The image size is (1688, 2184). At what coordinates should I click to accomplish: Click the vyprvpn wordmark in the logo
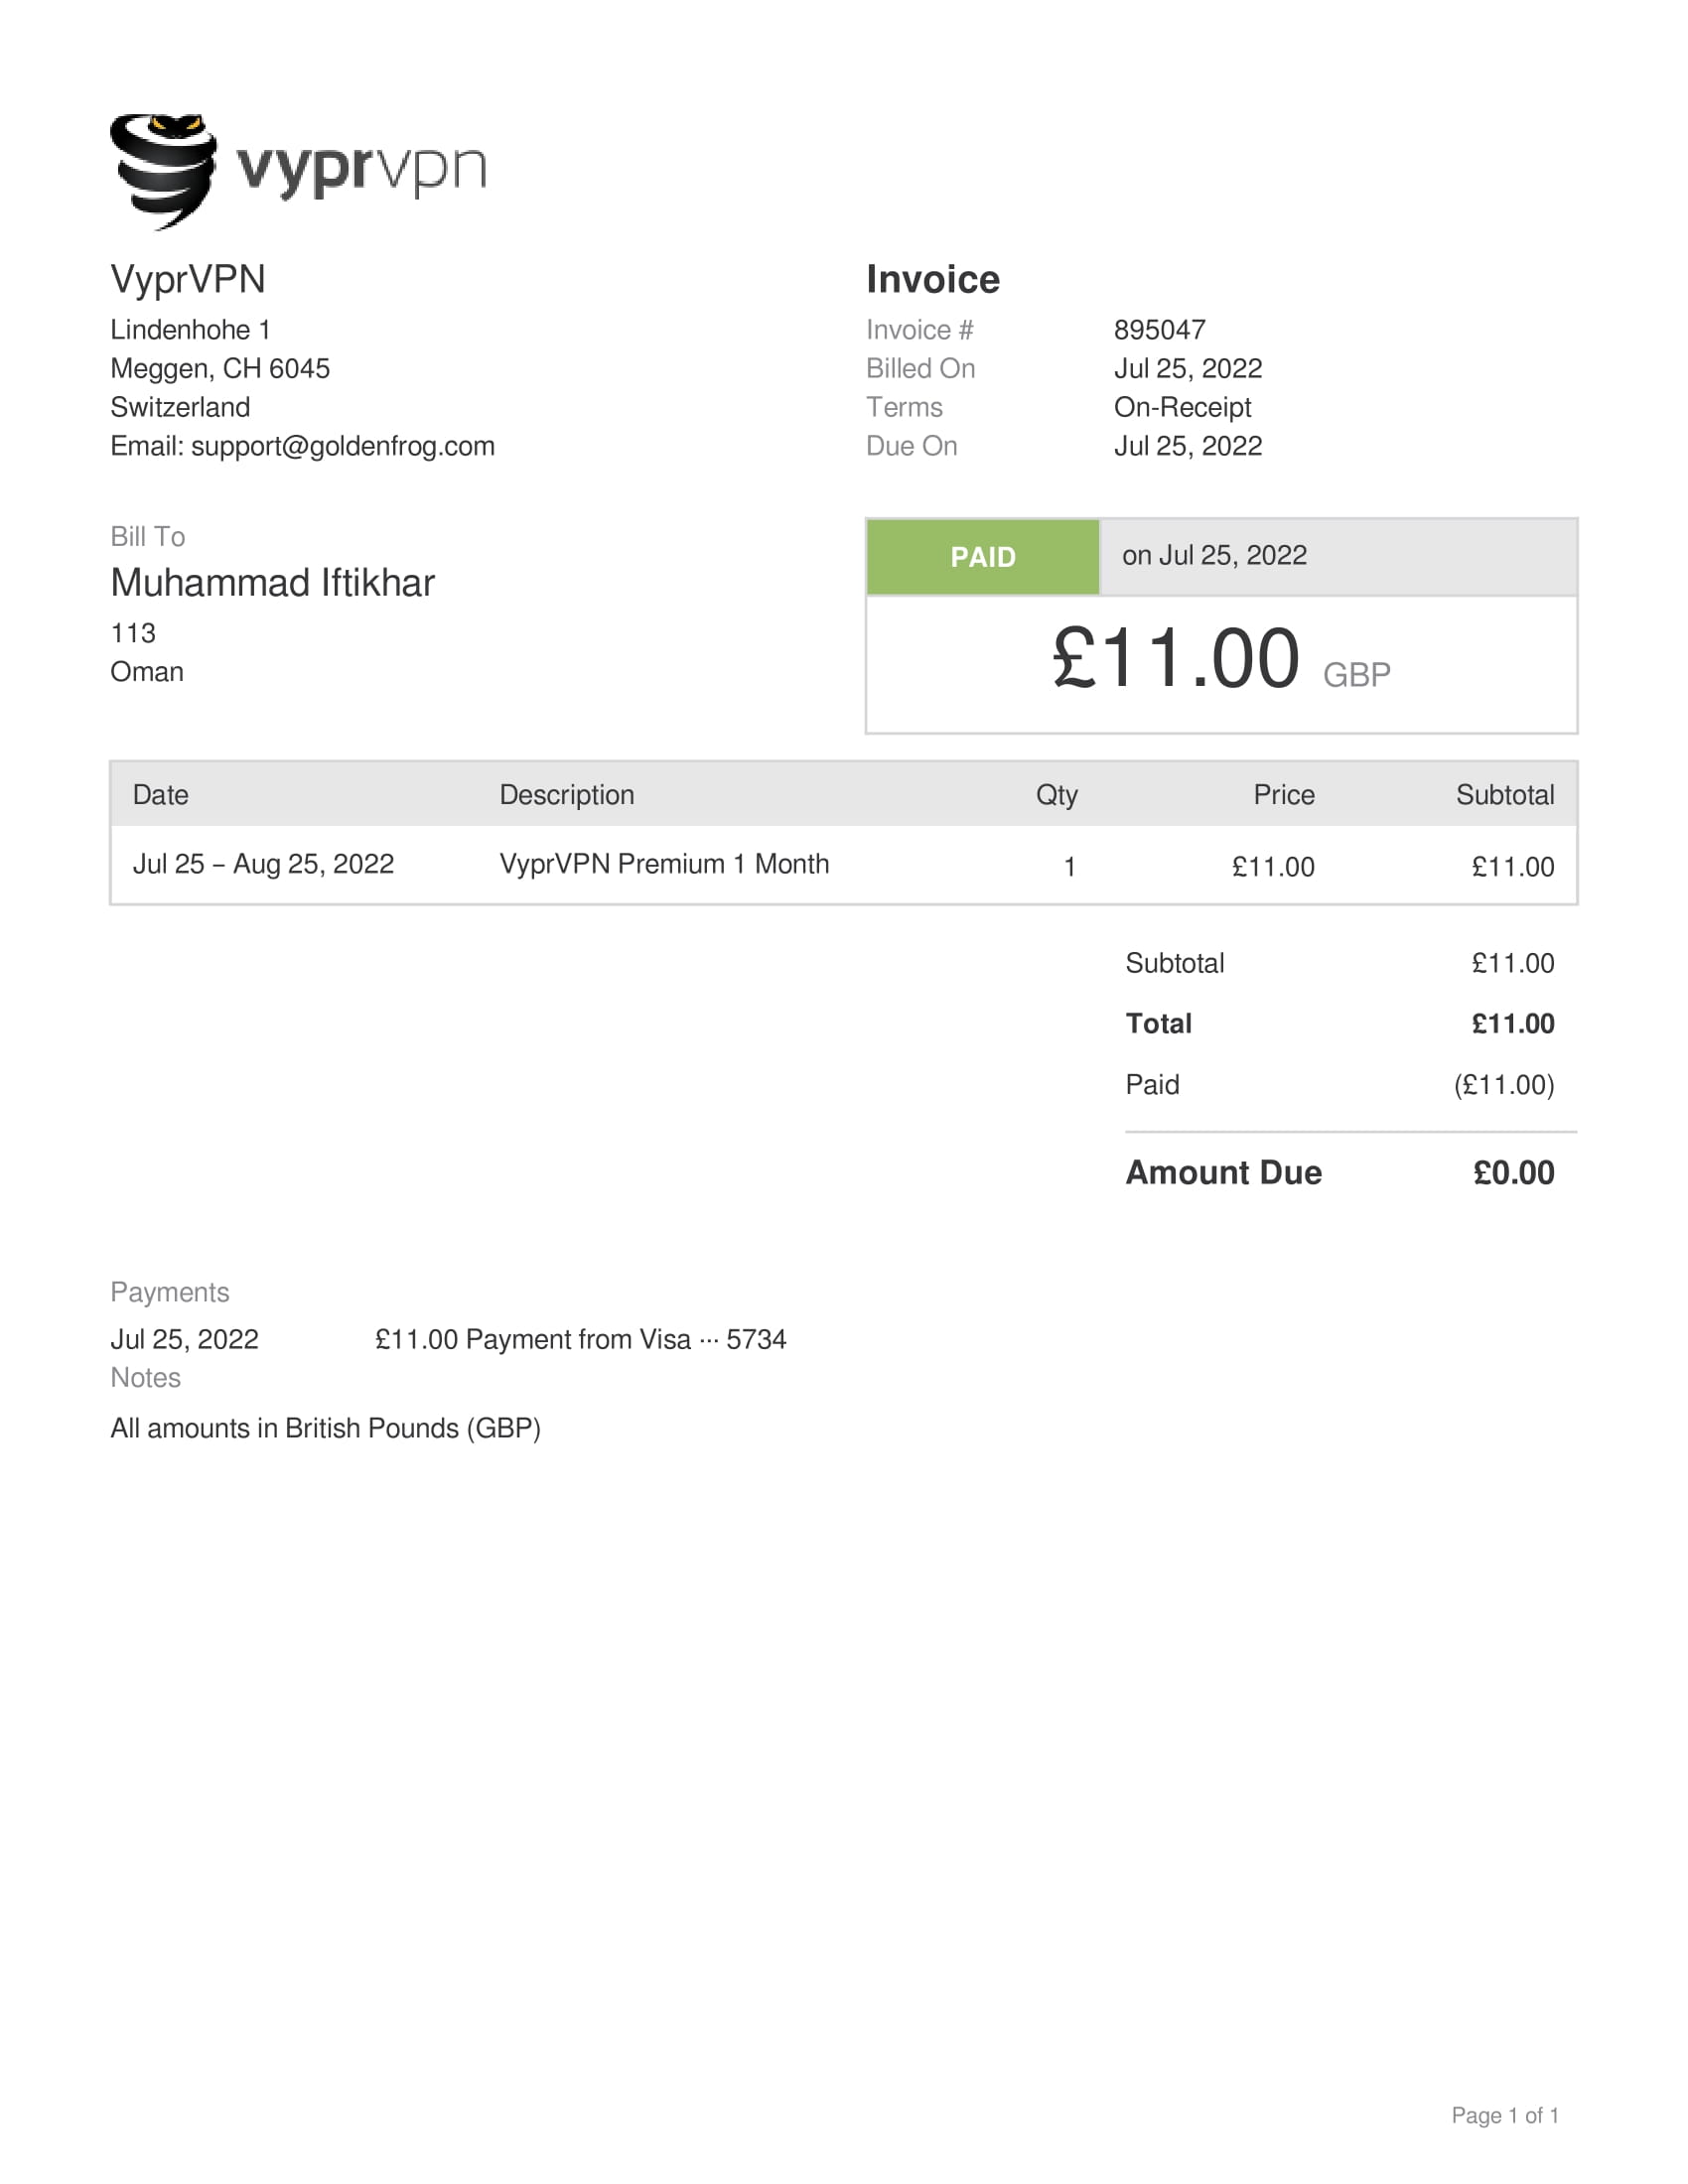point(361,168)
